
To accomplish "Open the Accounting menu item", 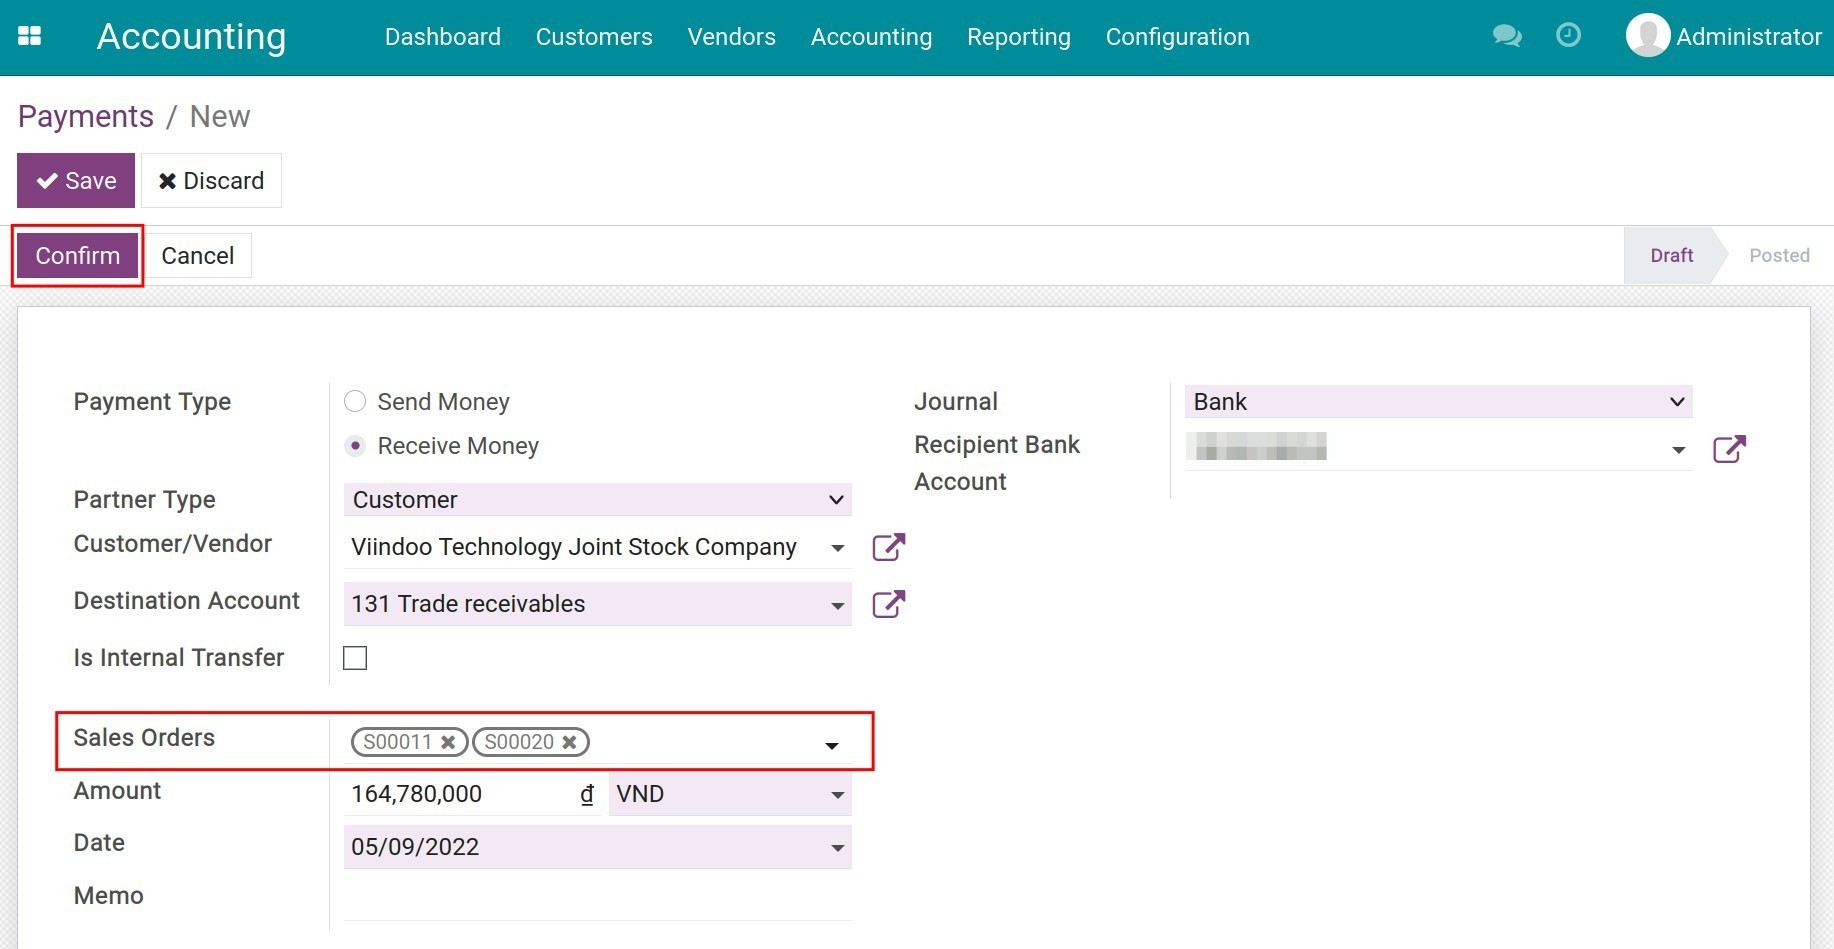I will 872,37.
